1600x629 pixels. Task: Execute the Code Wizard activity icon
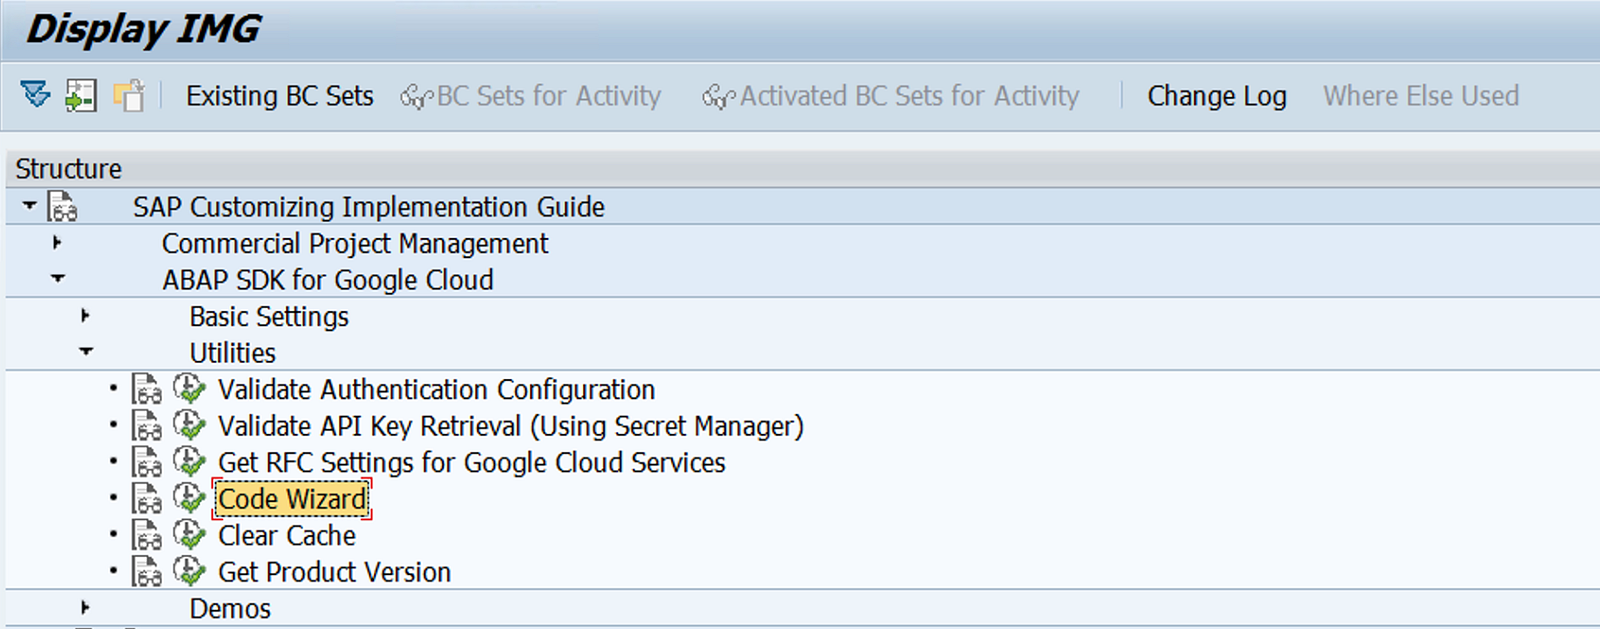click(x=189, y=498)
